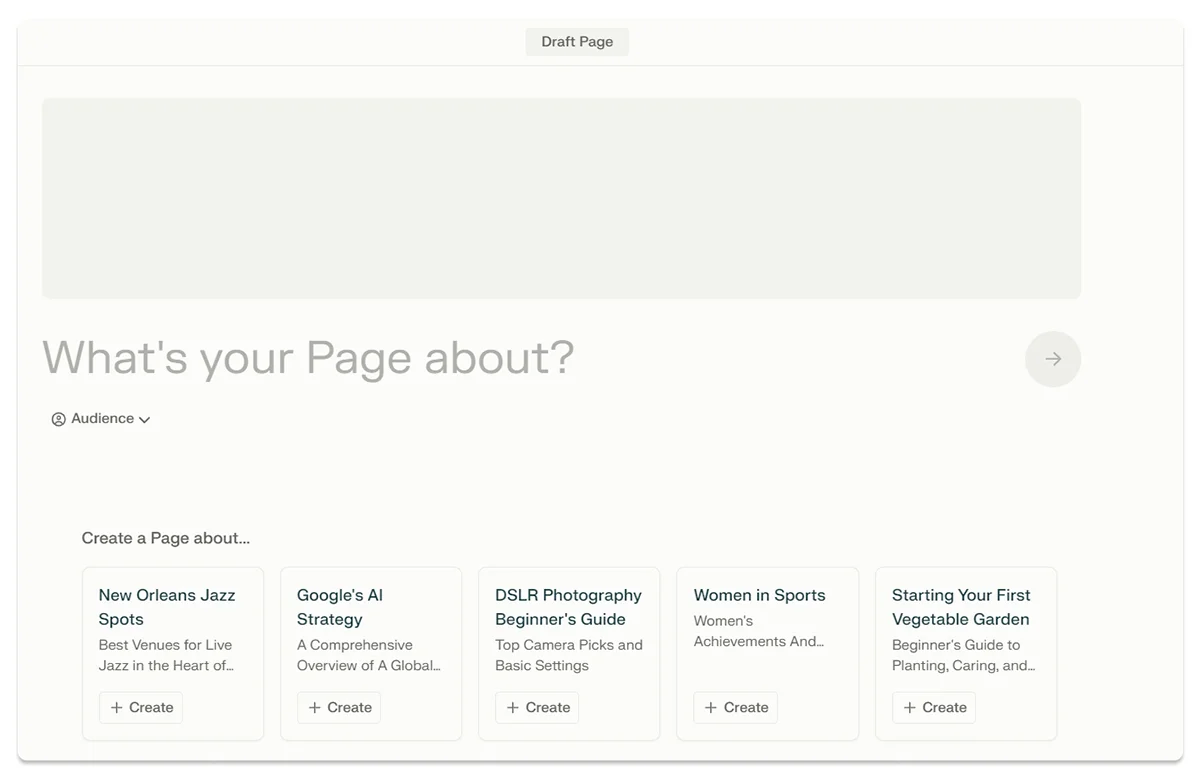Switch to the Draft Page tab
Image resolution: width=1200 pixels, height=780 pixels.
(x=577, y=41)
